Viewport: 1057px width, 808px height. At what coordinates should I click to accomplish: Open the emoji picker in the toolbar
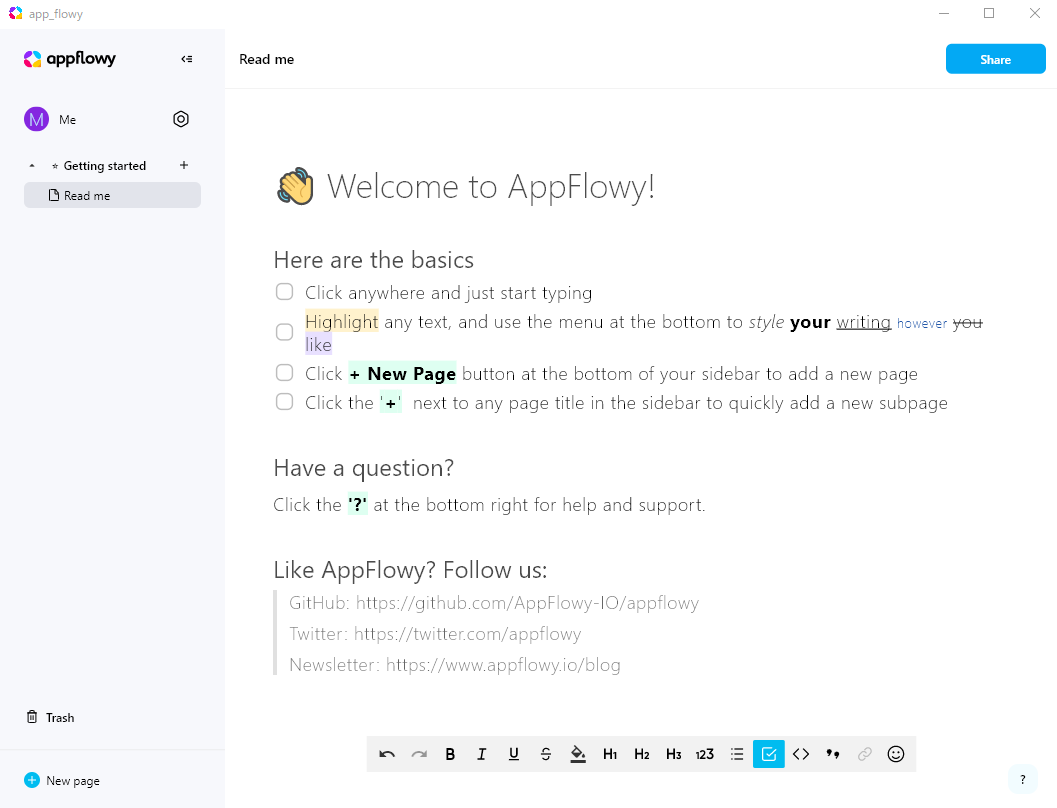[896, 754]
